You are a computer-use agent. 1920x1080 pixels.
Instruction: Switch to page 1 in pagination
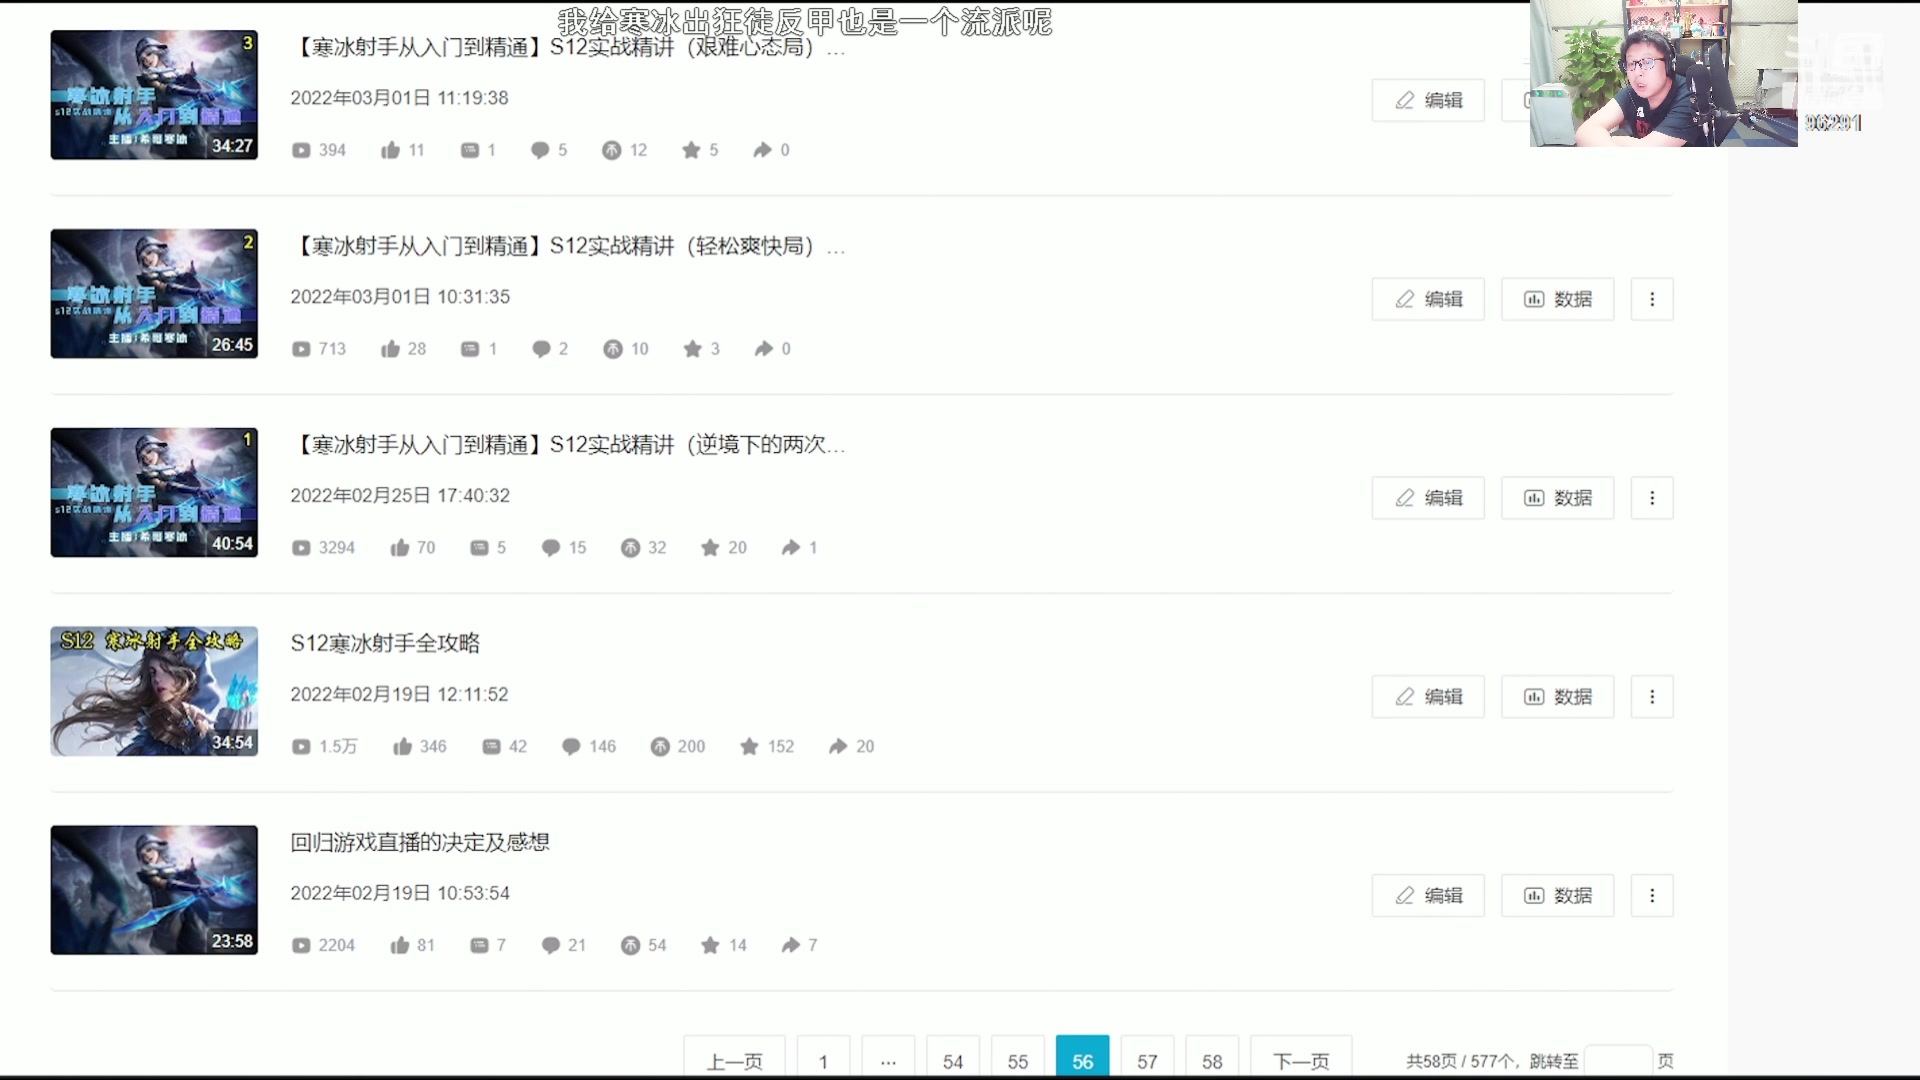click(x=823, y=1061)
